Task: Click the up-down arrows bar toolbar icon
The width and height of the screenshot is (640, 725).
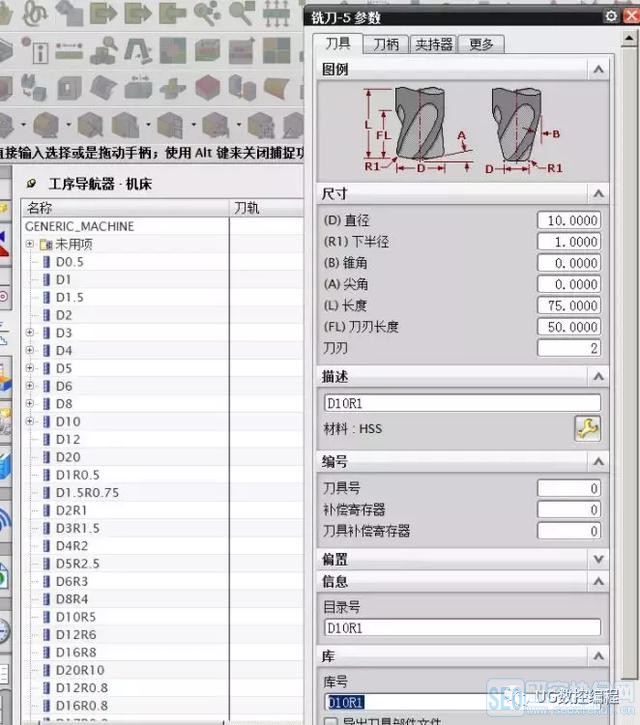Action: (276, 13)
